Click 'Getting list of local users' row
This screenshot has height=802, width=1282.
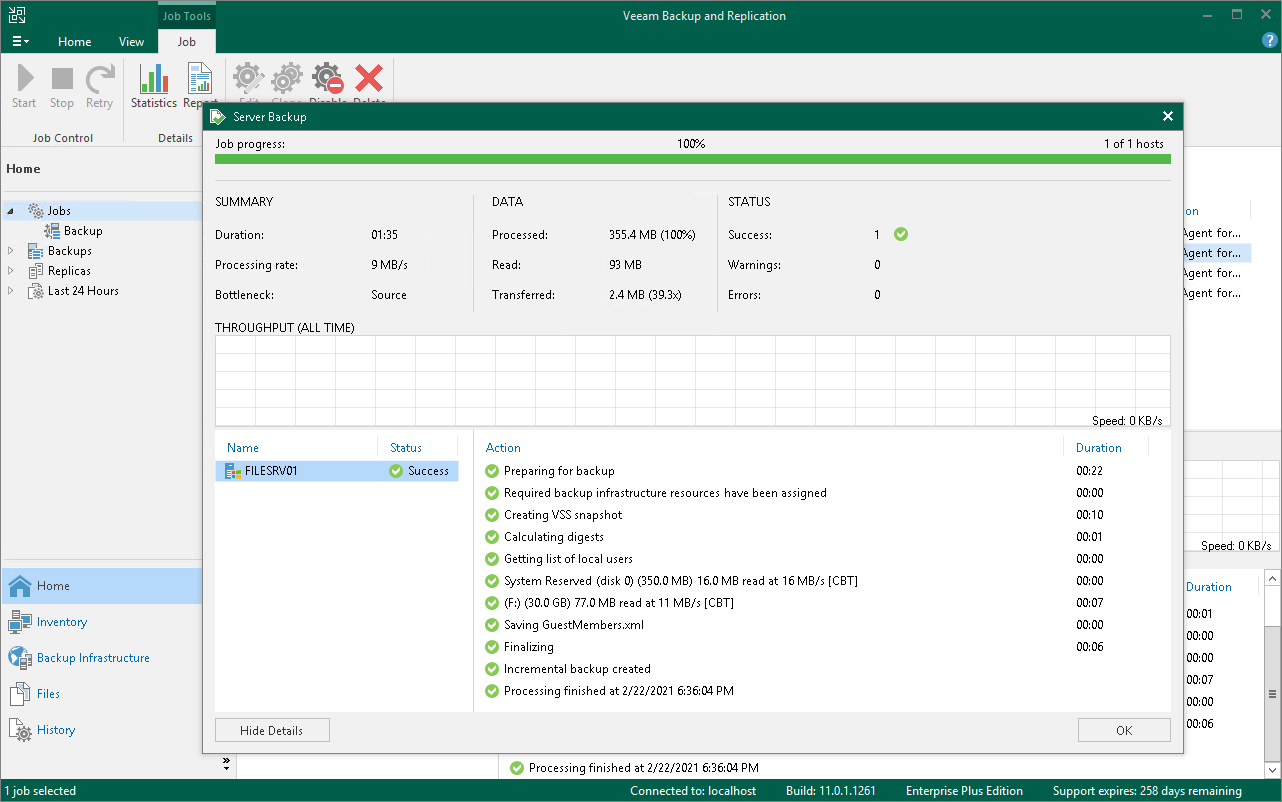[568, 559]
